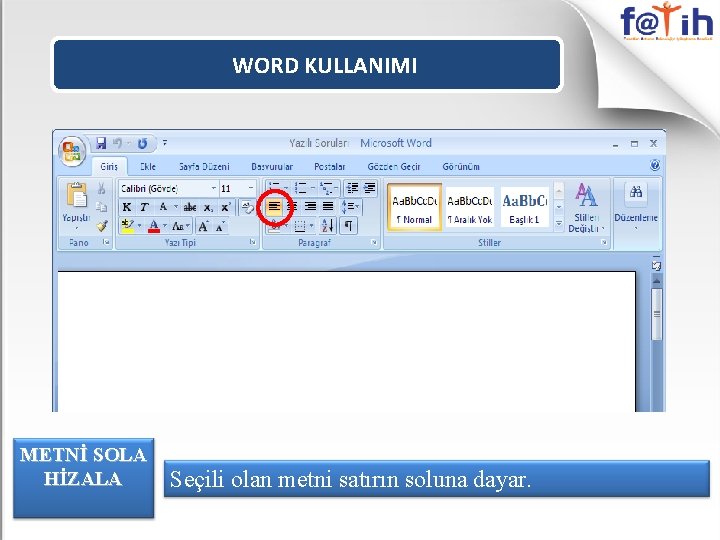720x540 pixels.
Task: Switch to the Ekle tab
Action: coord(148,167)
